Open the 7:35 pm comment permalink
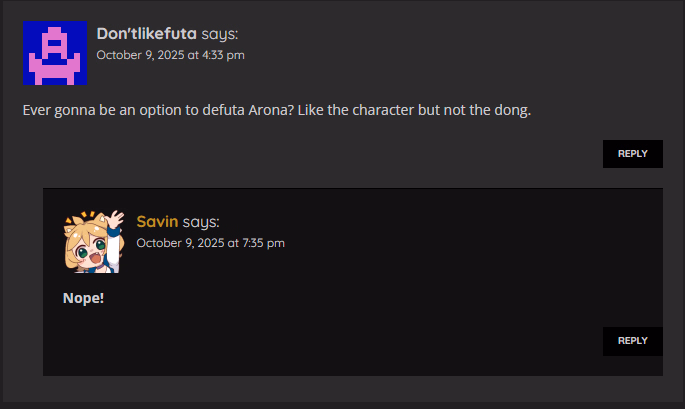Viewport: 685px width, 409px height. pyautogui.click(x=210, y=243)
